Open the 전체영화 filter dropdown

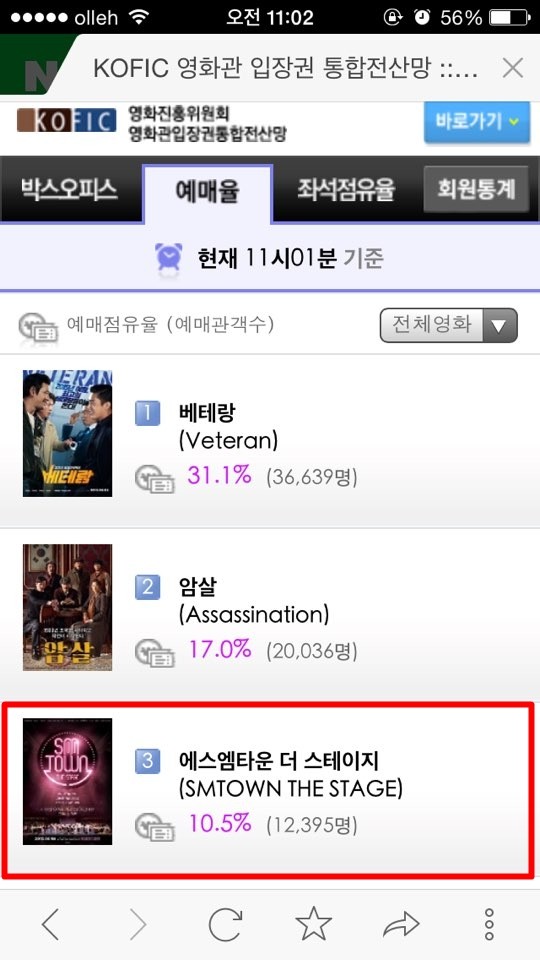pos(449,325)
